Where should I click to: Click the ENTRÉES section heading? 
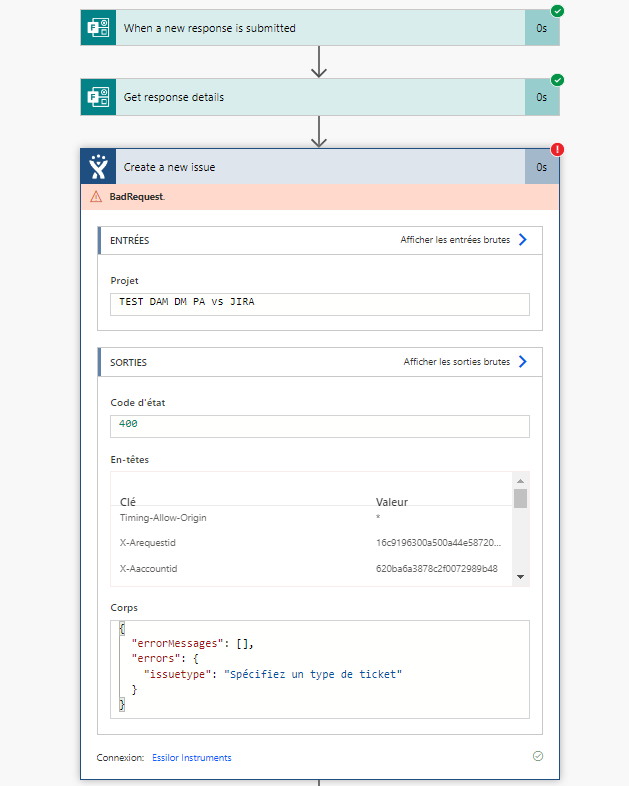coord(129,241)
